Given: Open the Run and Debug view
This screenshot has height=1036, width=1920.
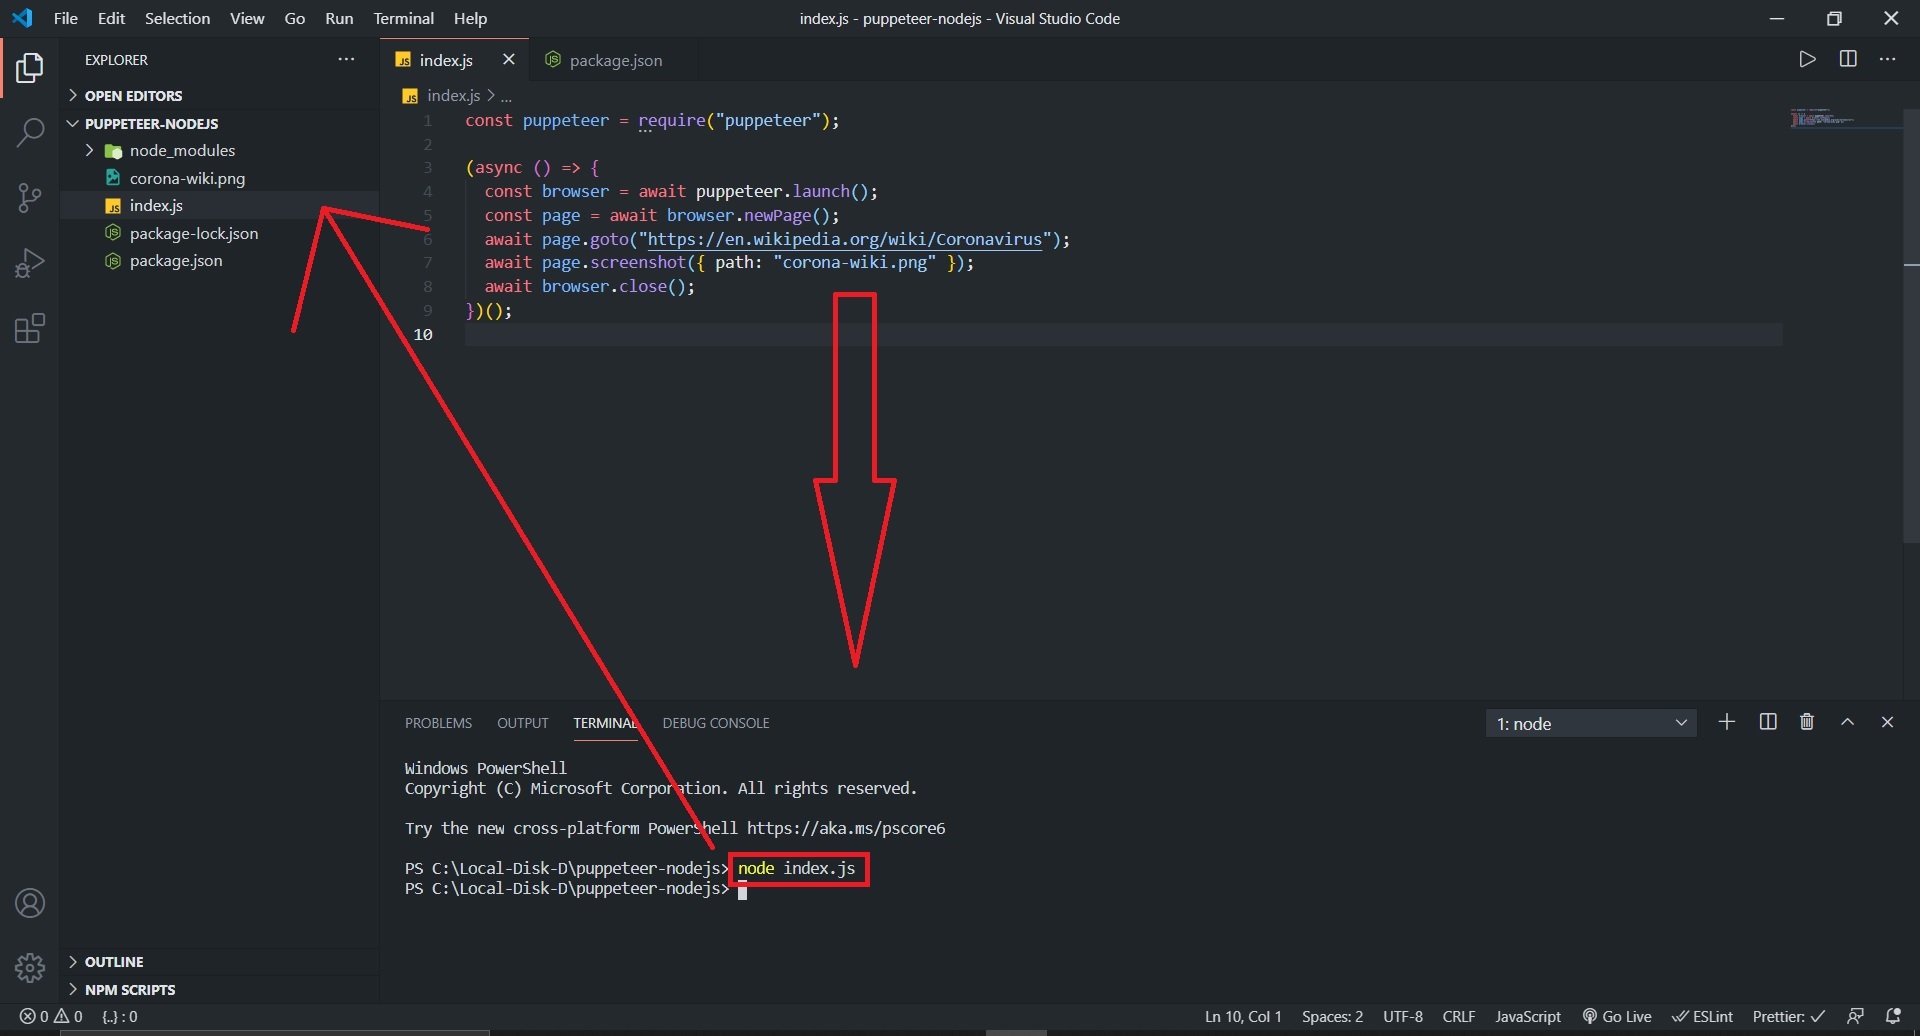Looking at the screenshot, I should pos(30,263).
